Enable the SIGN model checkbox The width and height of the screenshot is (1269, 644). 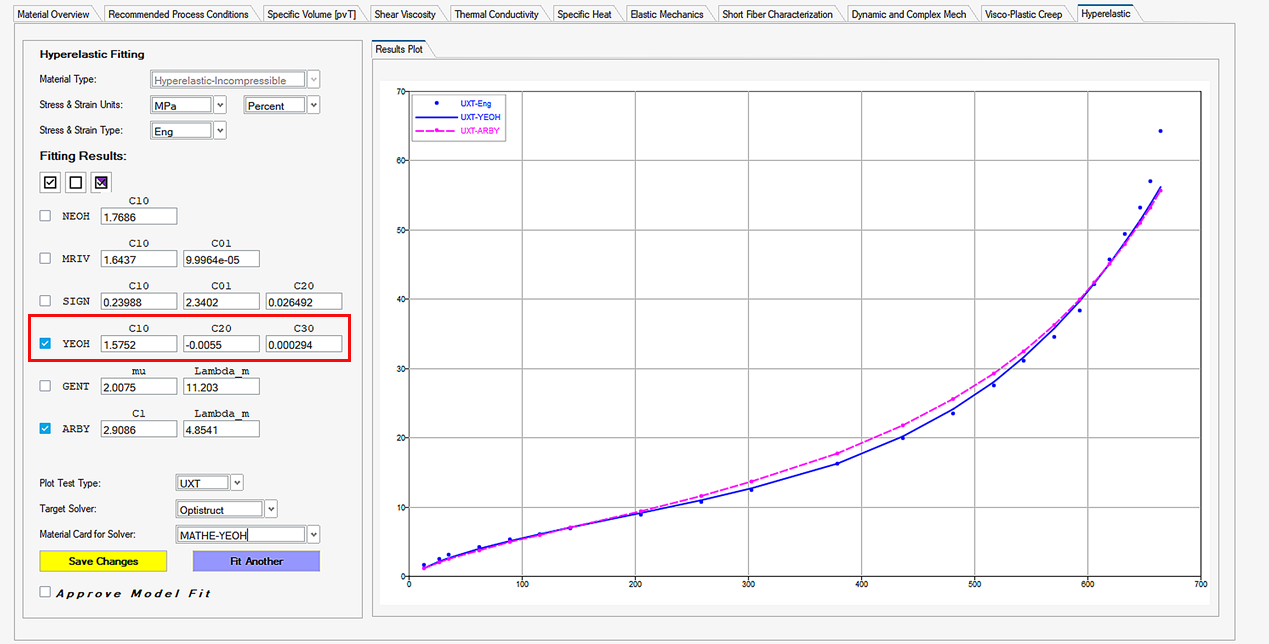tap(44, 300)
